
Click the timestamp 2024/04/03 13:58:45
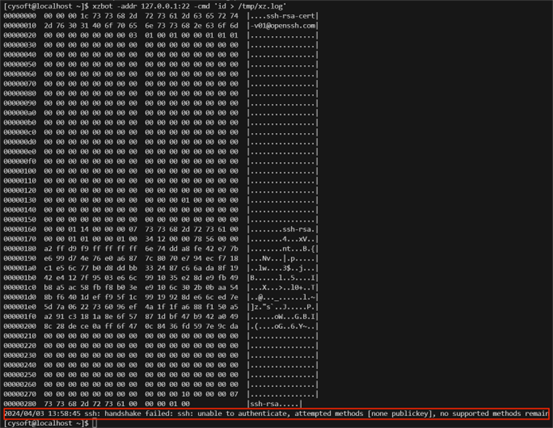pos(42,414)
